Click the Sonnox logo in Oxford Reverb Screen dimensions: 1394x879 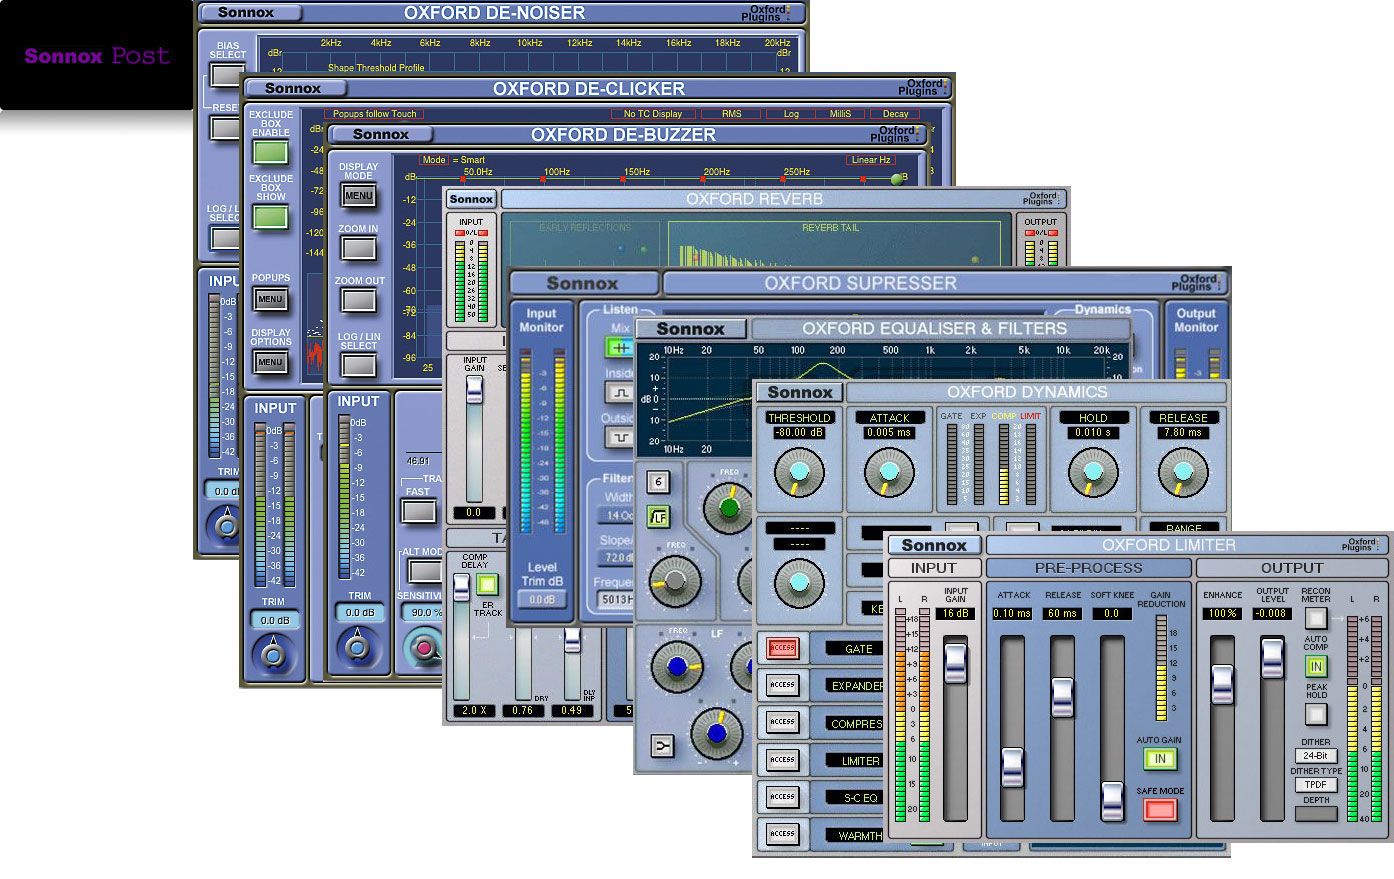(x=471, y=199)
